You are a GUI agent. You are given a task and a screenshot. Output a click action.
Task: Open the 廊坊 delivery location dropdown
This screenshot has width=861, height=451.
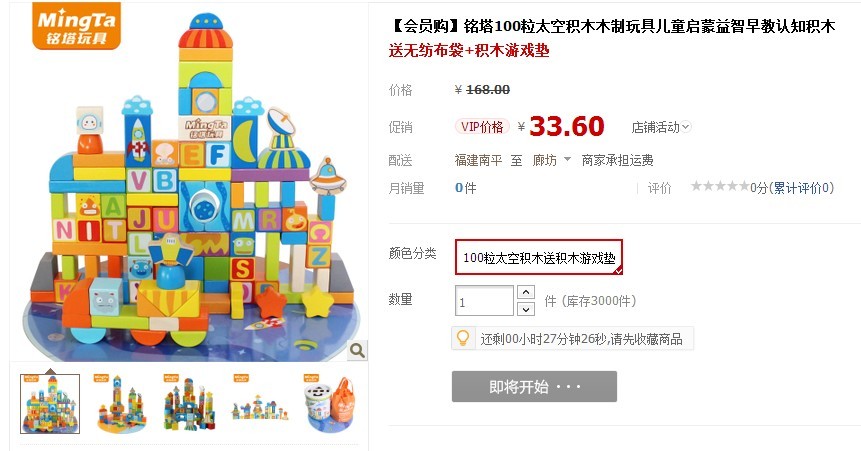(551, 160)
